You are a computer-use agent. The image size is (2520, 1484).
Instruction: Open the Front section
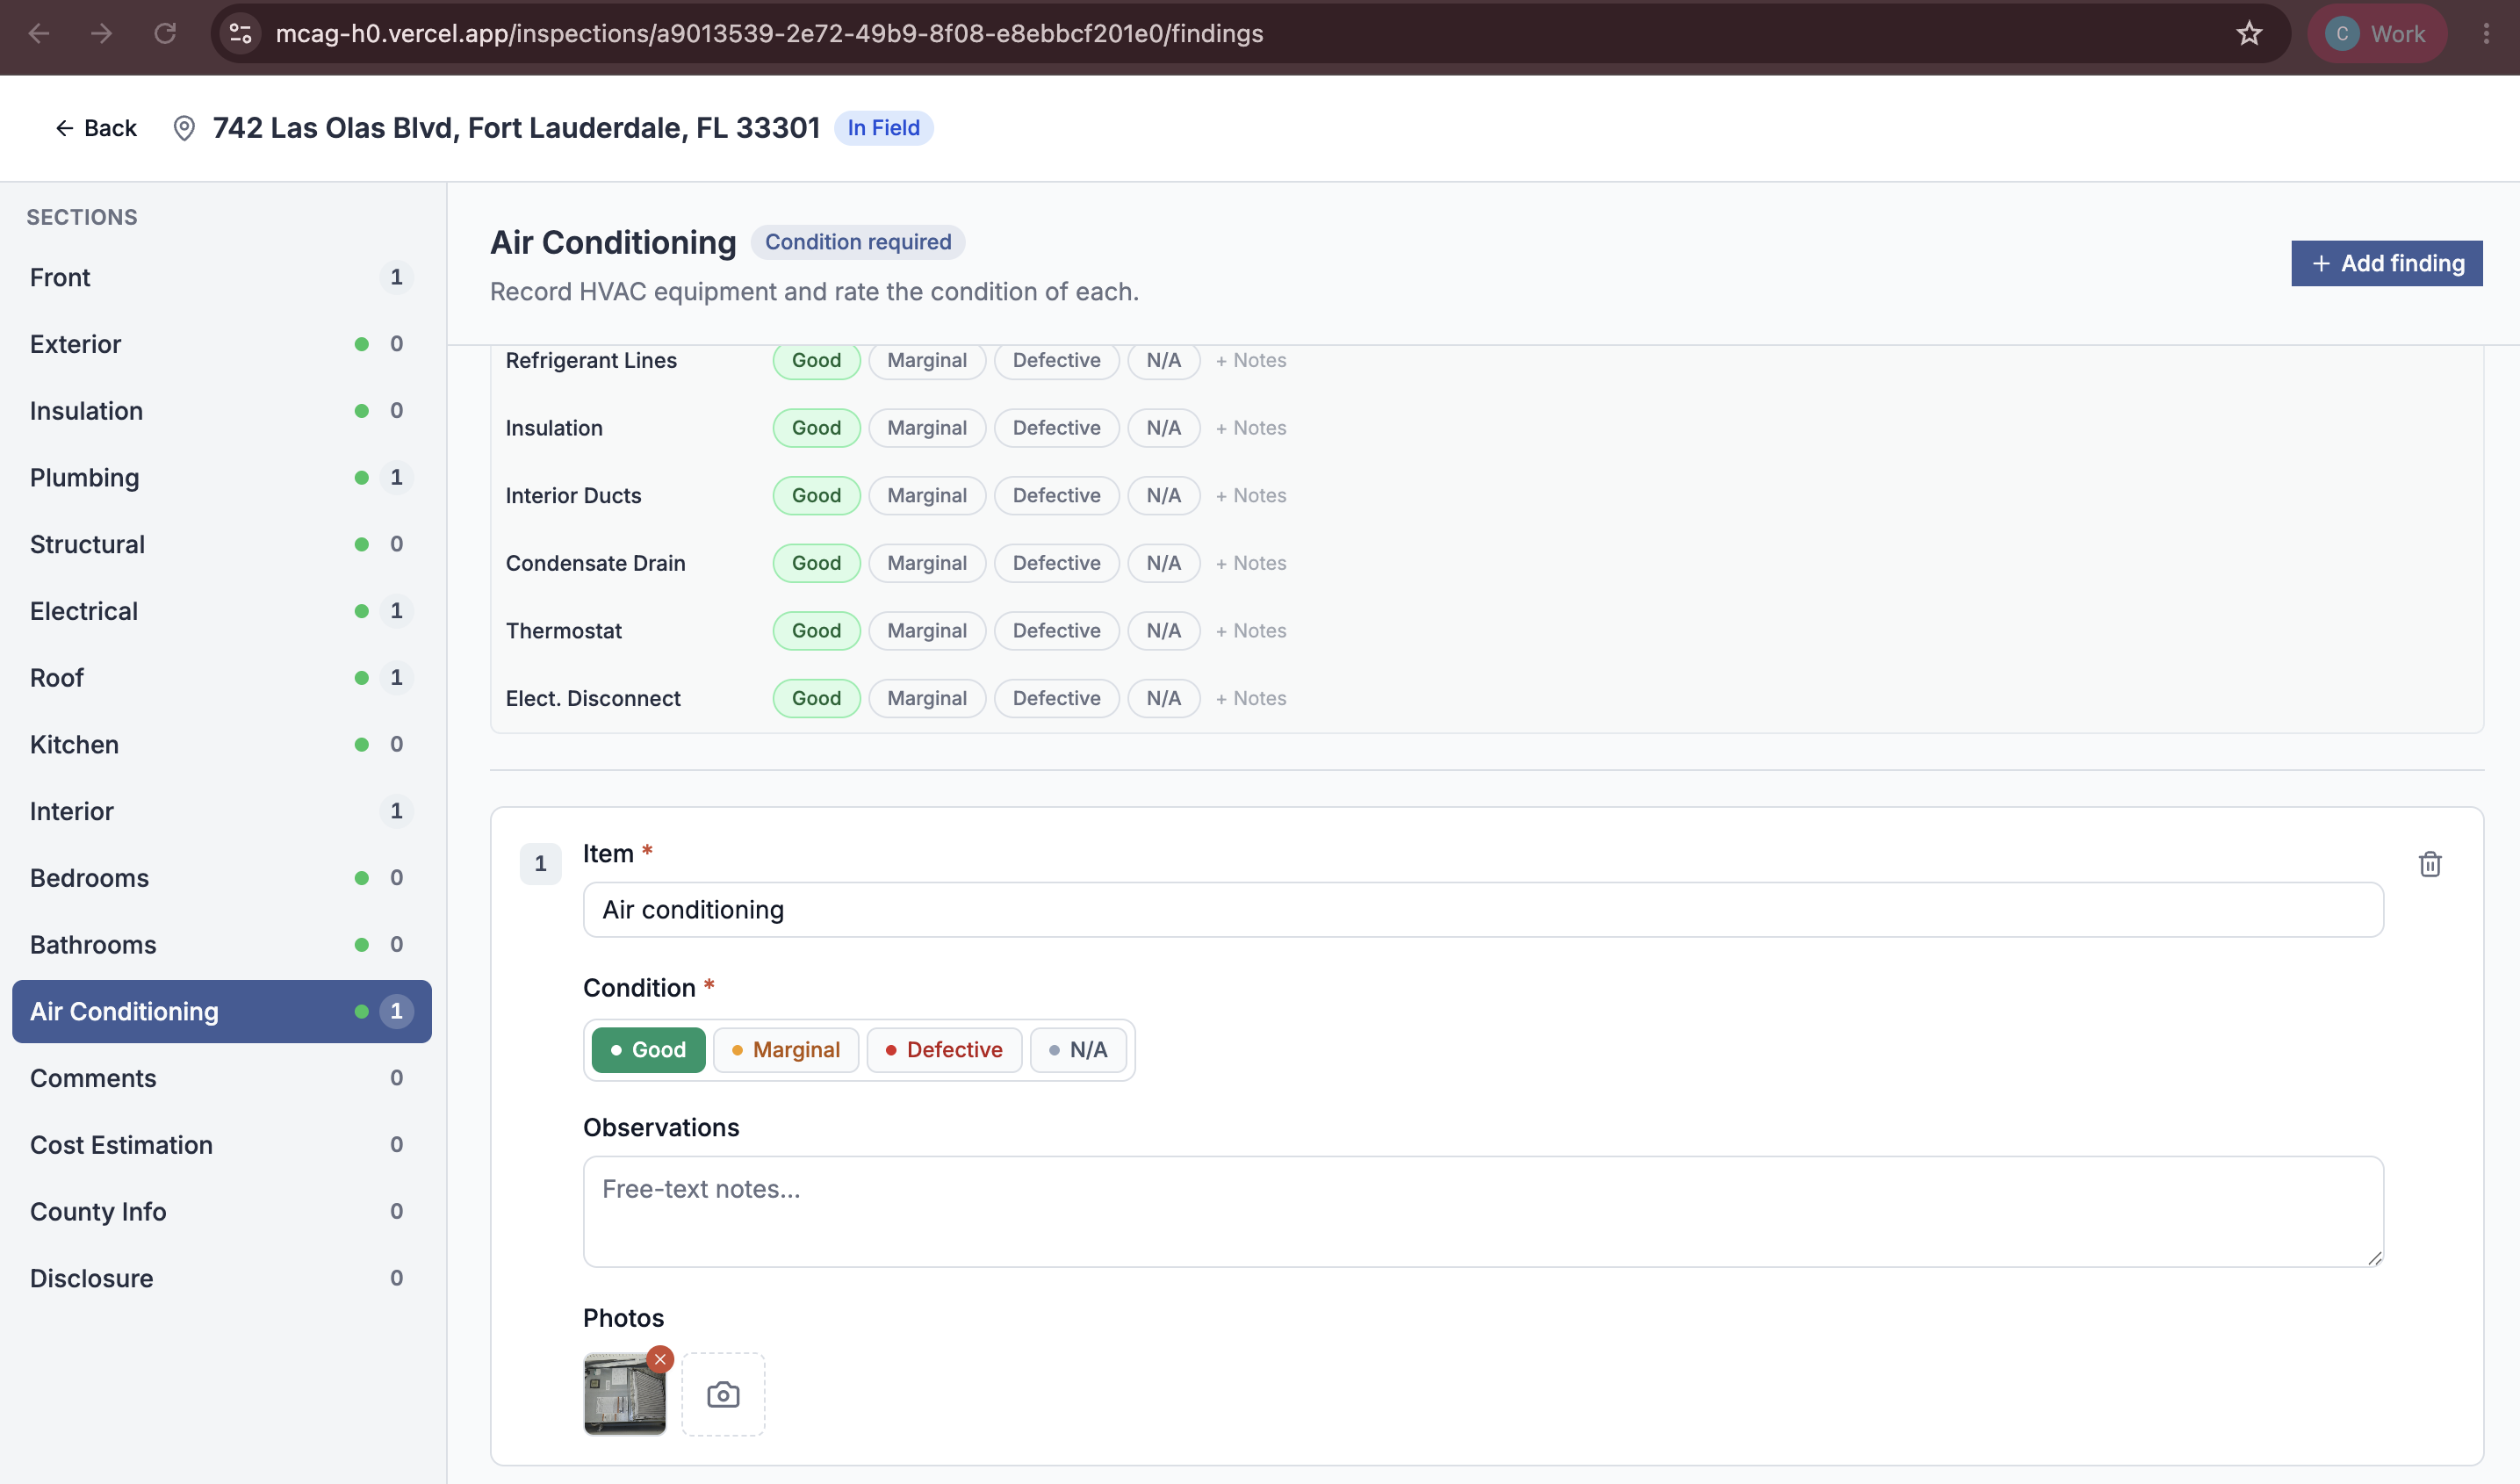click(221, 277)
